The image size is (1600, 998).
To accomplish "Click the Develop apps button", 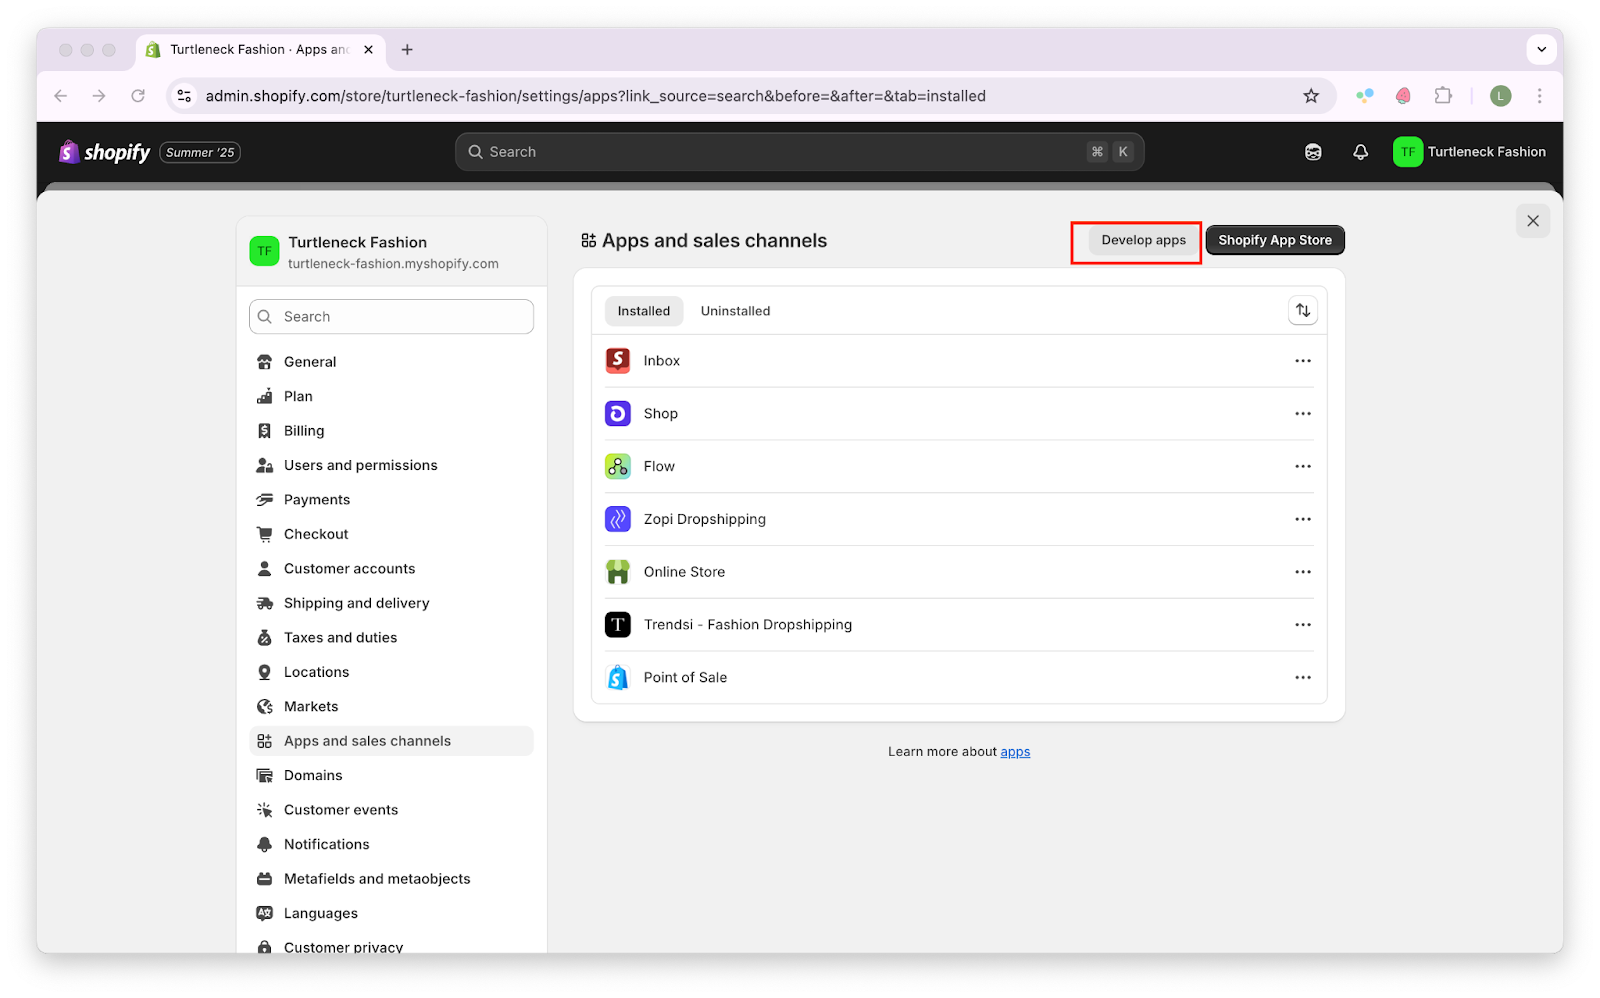I will (1143, 240).
